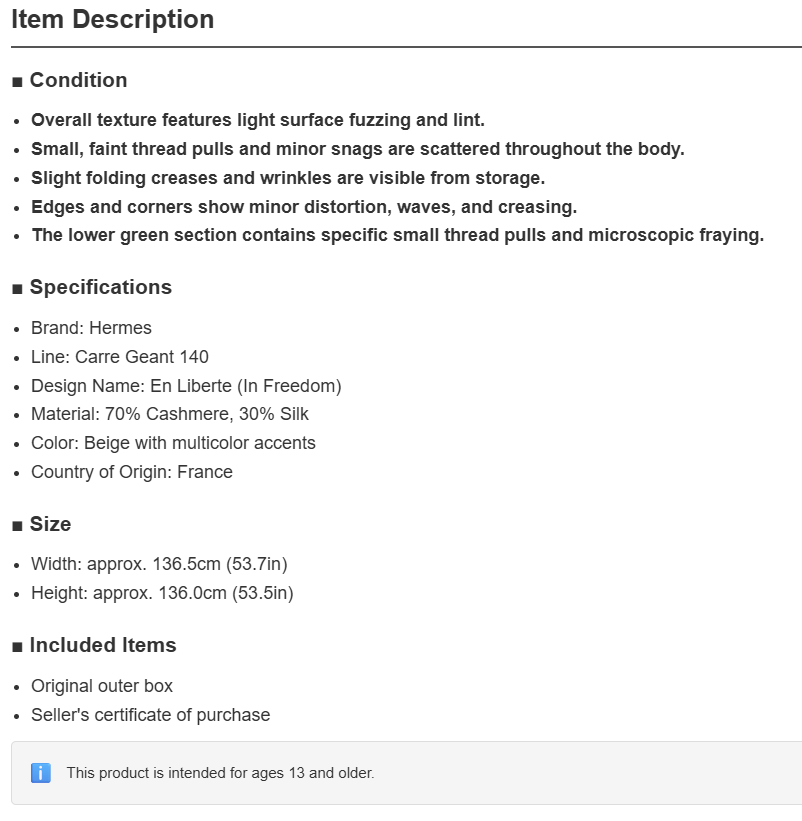The image size is (802, 821).
Task: Click Seller's certificate of purchase item
Action: [x=150, y=715]
